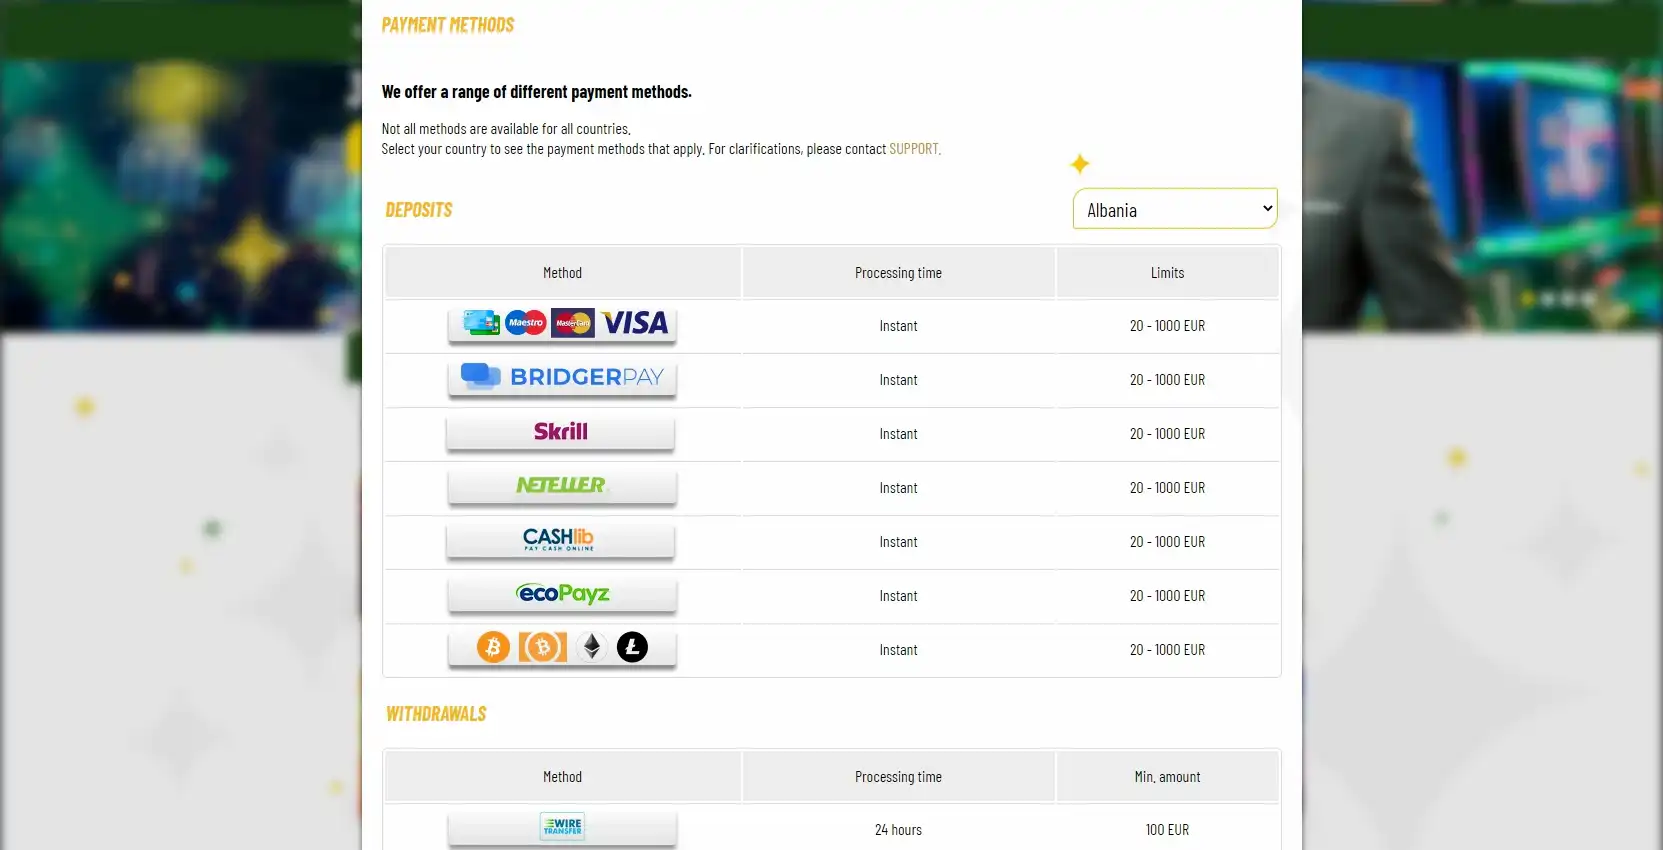Select the ecoPayz payment button
Viewport: 1663px width, 850px height.
[x=562, y=594]
